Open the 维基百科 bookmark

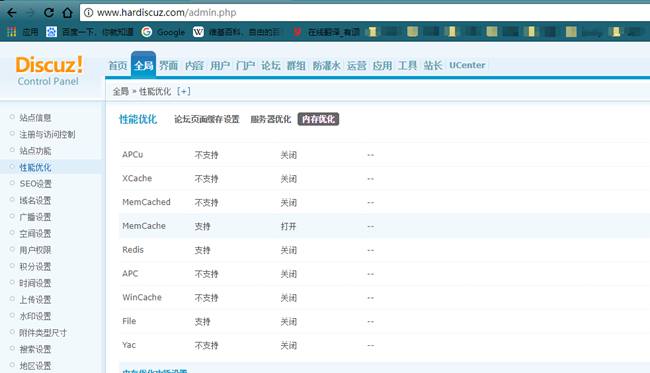click(238, 32)
